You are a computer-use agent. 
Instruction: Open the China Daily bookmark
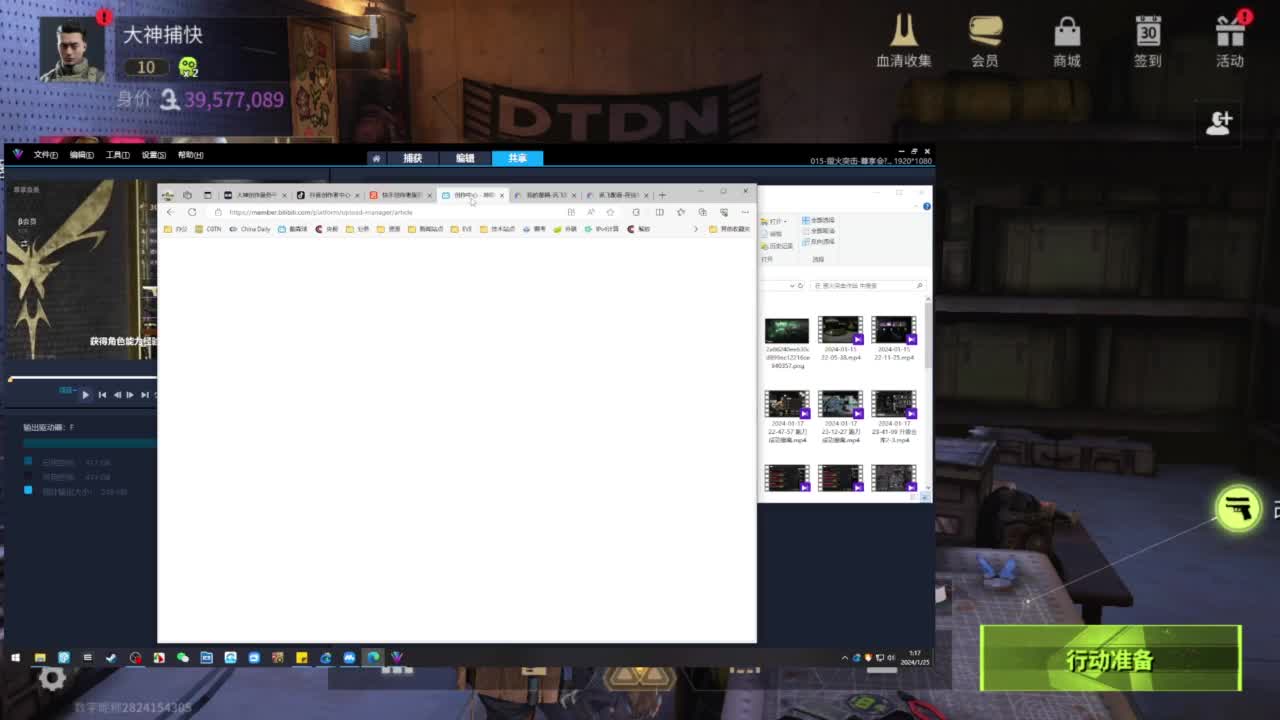(250, 229)
